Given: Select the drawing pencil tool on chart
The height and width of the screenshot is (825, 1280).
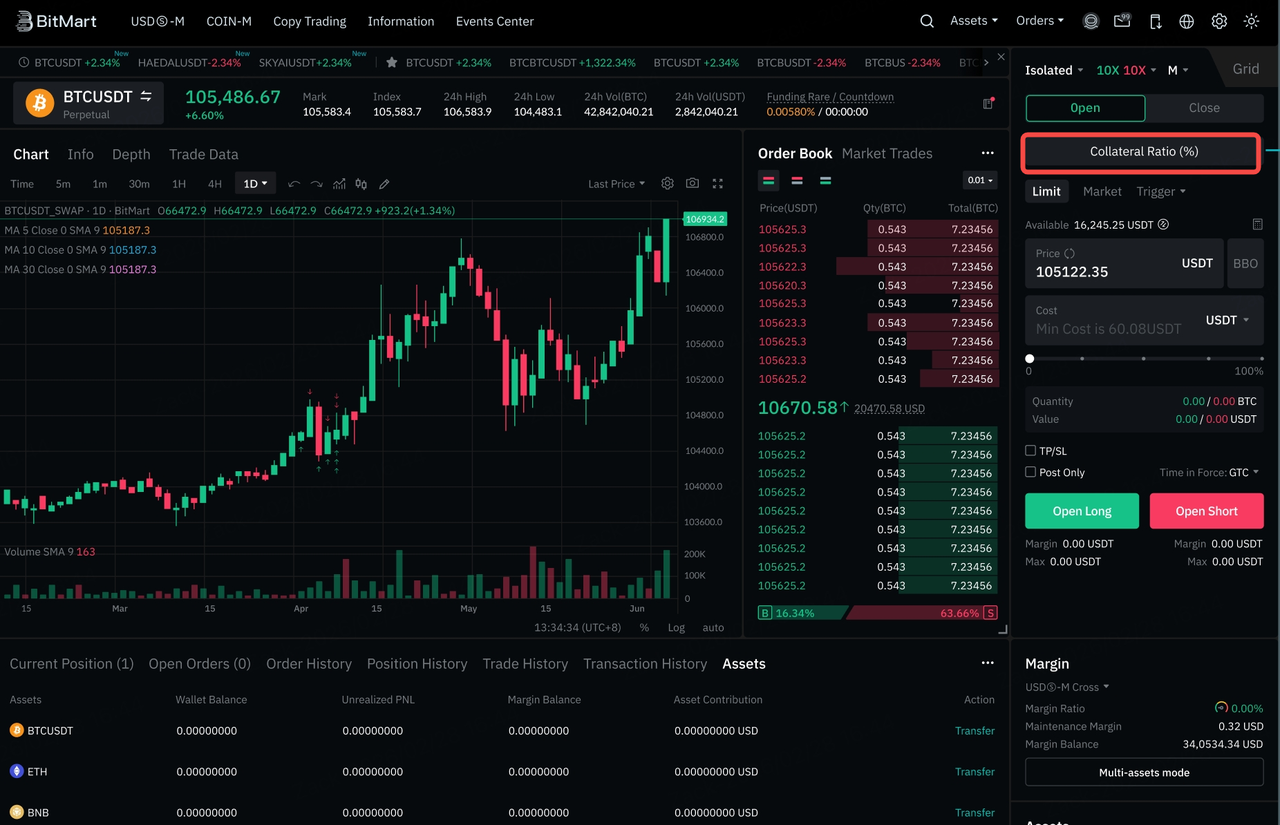Looking at the screenshot, I should tap(384, 184).
